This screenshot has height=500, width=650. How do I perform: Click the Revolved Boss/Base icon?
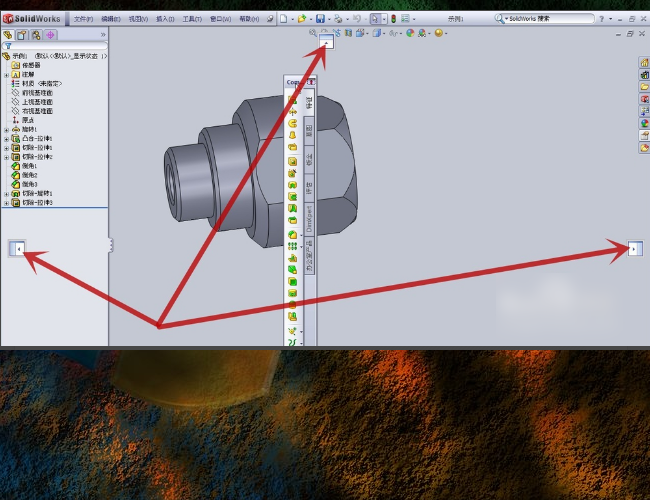pyautogui.click(x=293, y=112)
